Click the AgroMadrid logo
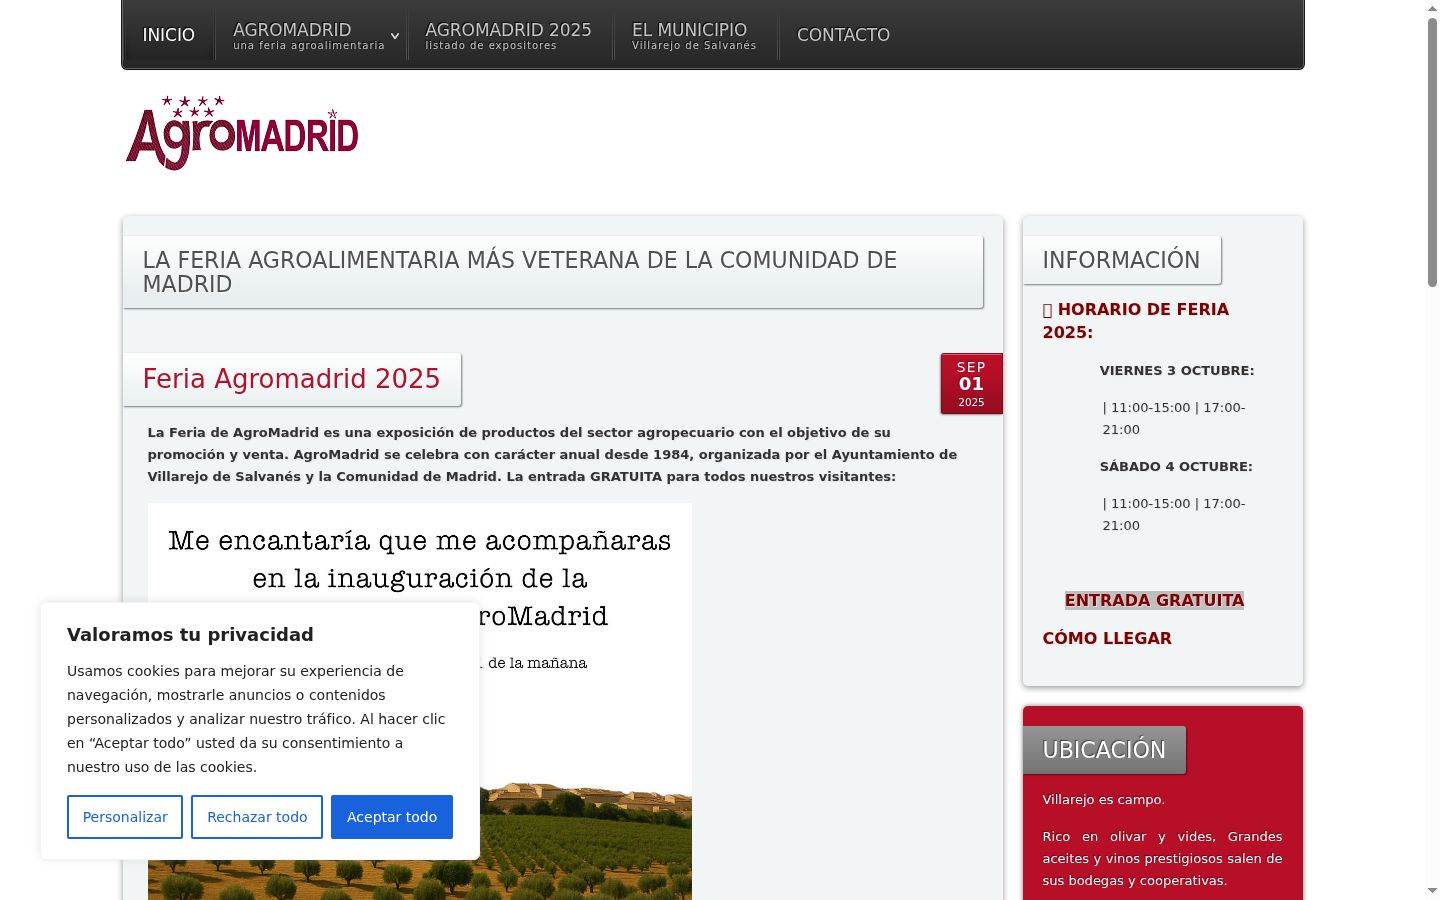 click(242, 133)
